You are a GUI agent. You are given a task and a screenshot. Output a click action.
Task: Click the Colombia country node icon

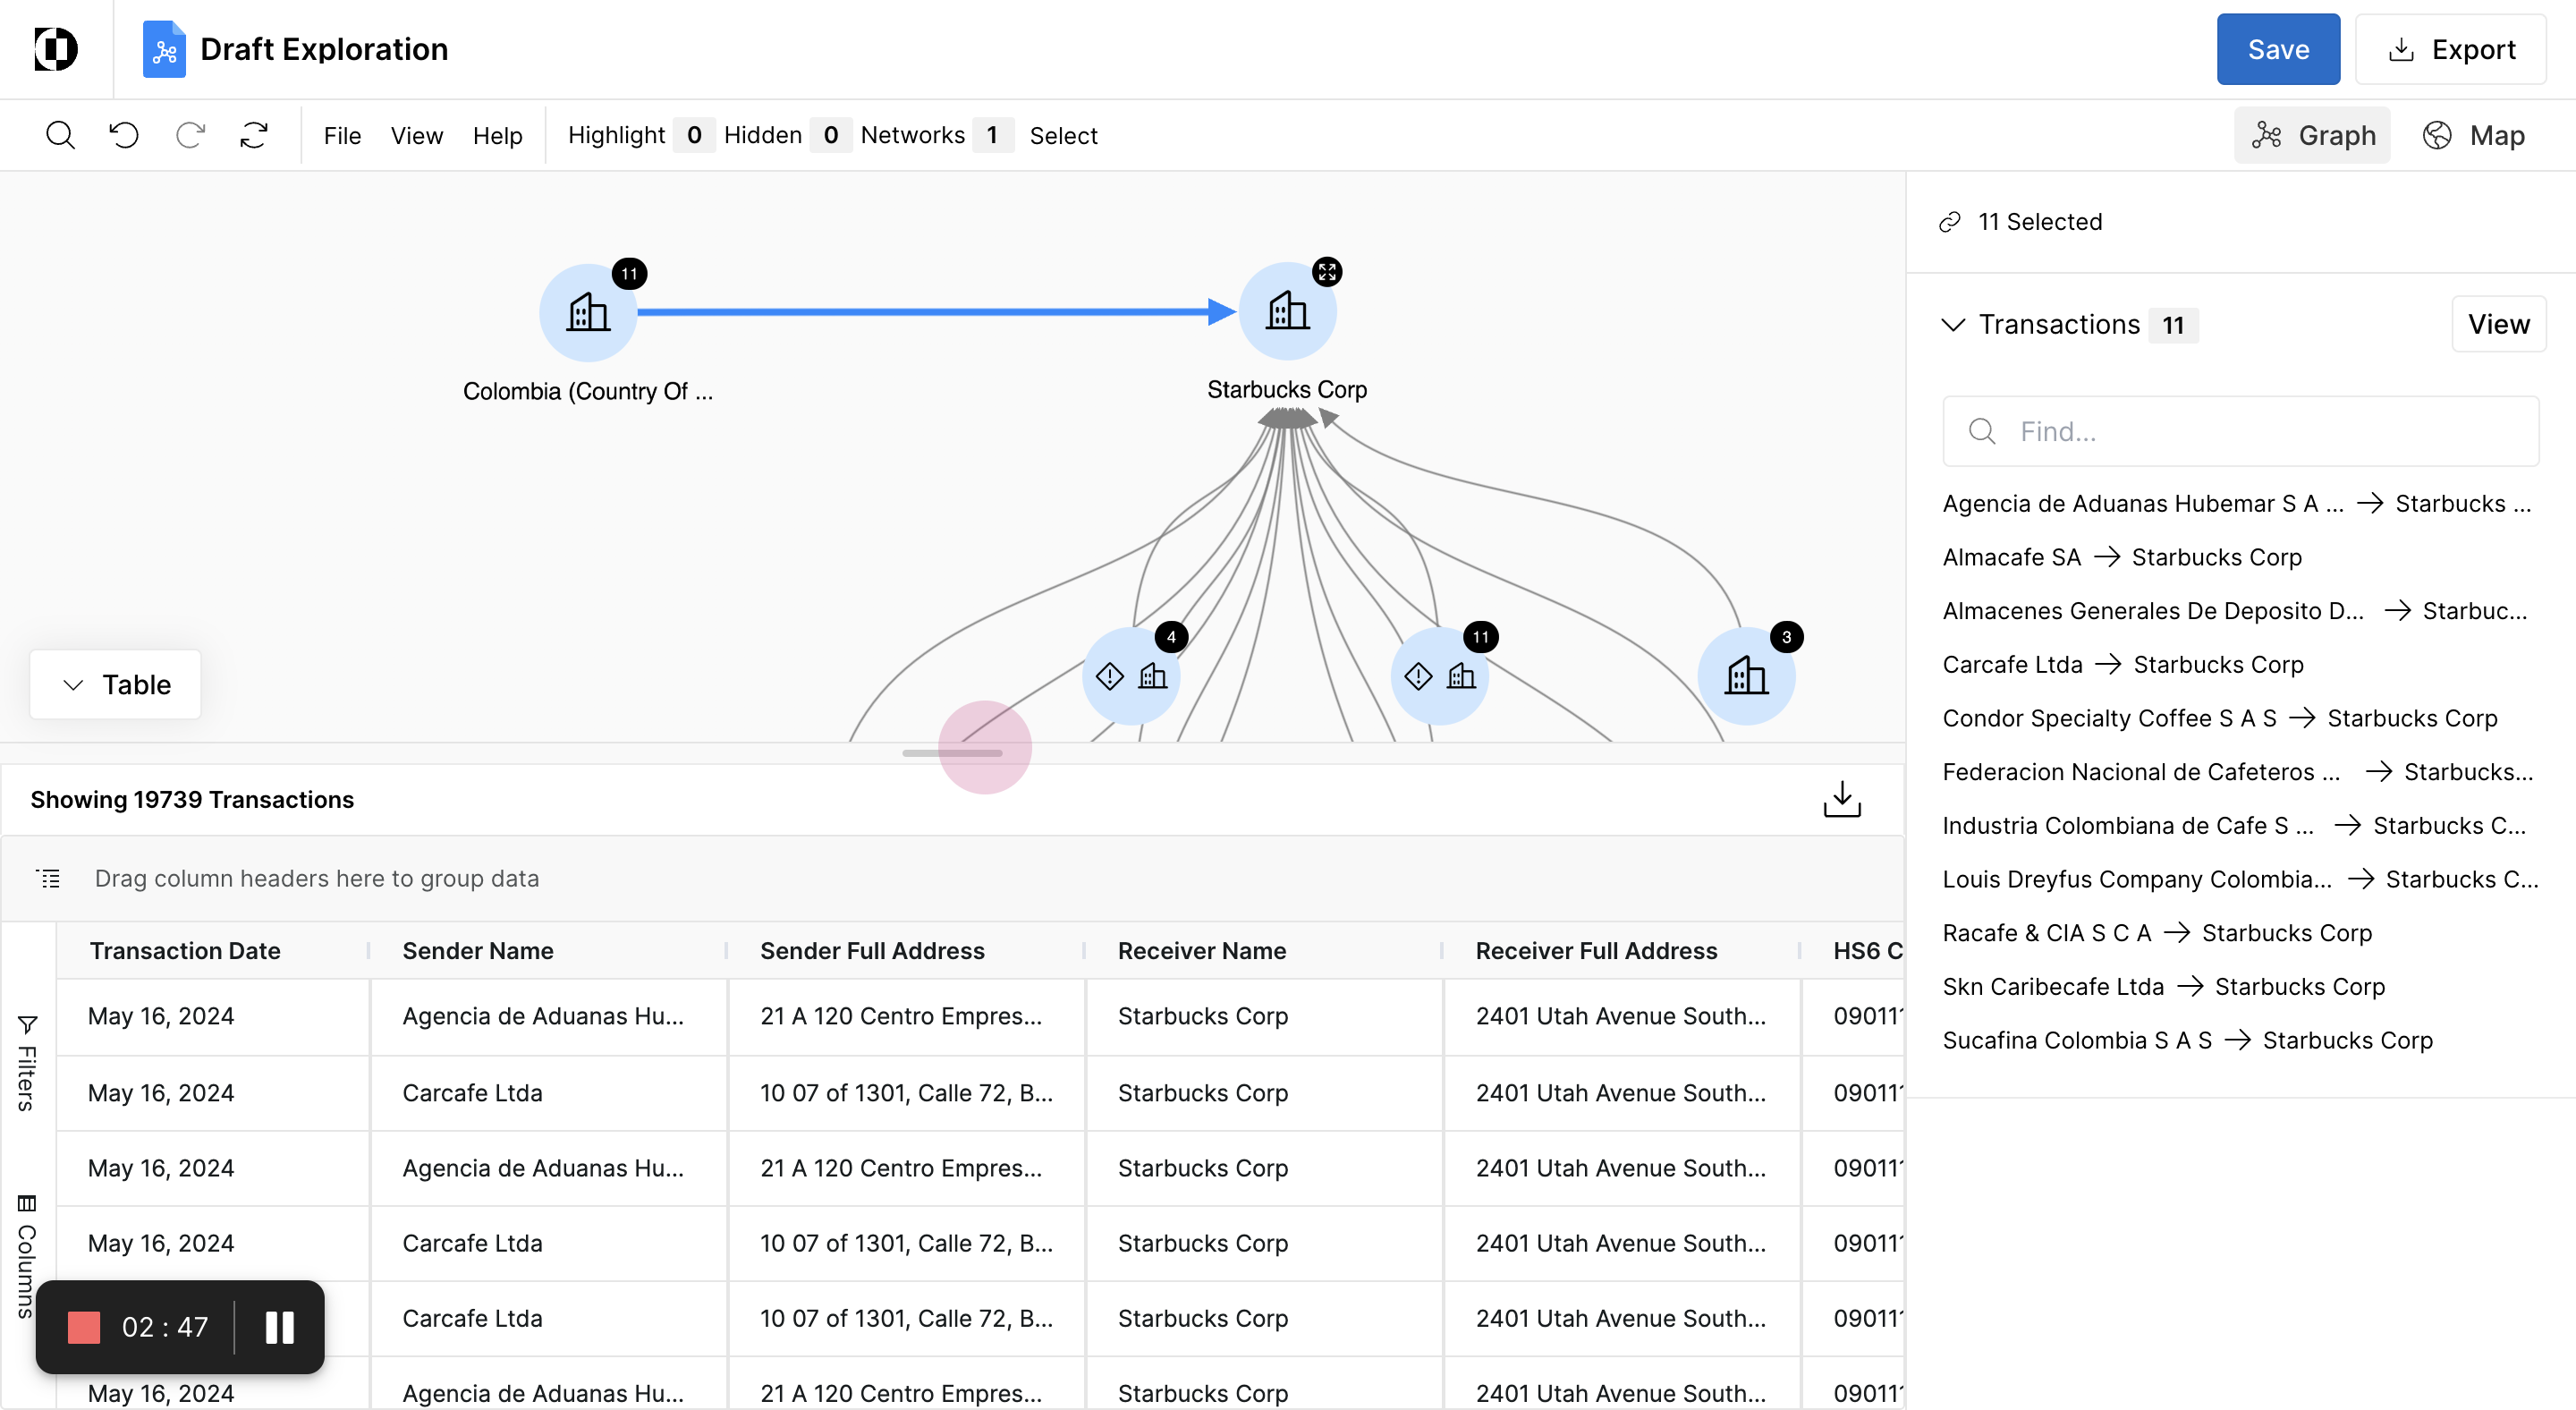pos(587,313)
